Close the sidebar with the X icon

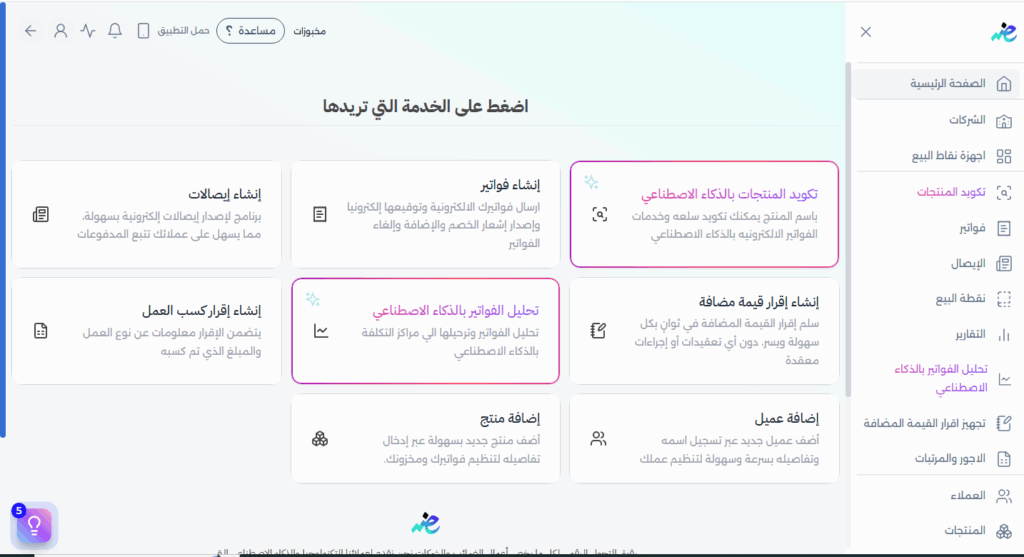pos(866,32)
